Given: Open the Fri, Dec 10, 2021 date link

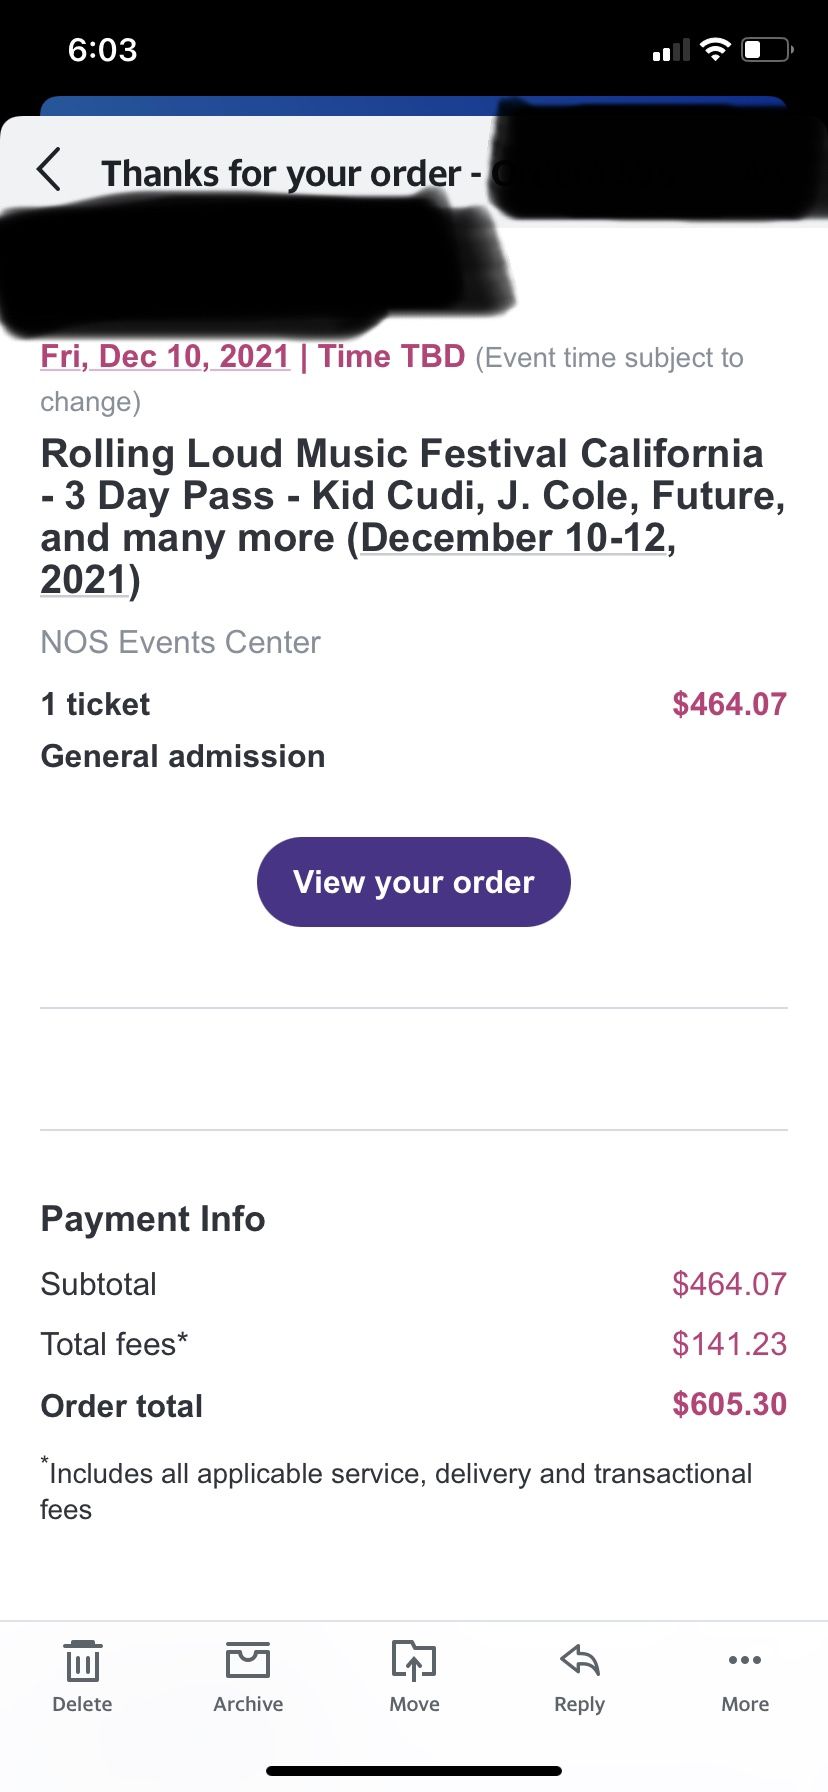Looking at the screenshot, I should 165,357.
